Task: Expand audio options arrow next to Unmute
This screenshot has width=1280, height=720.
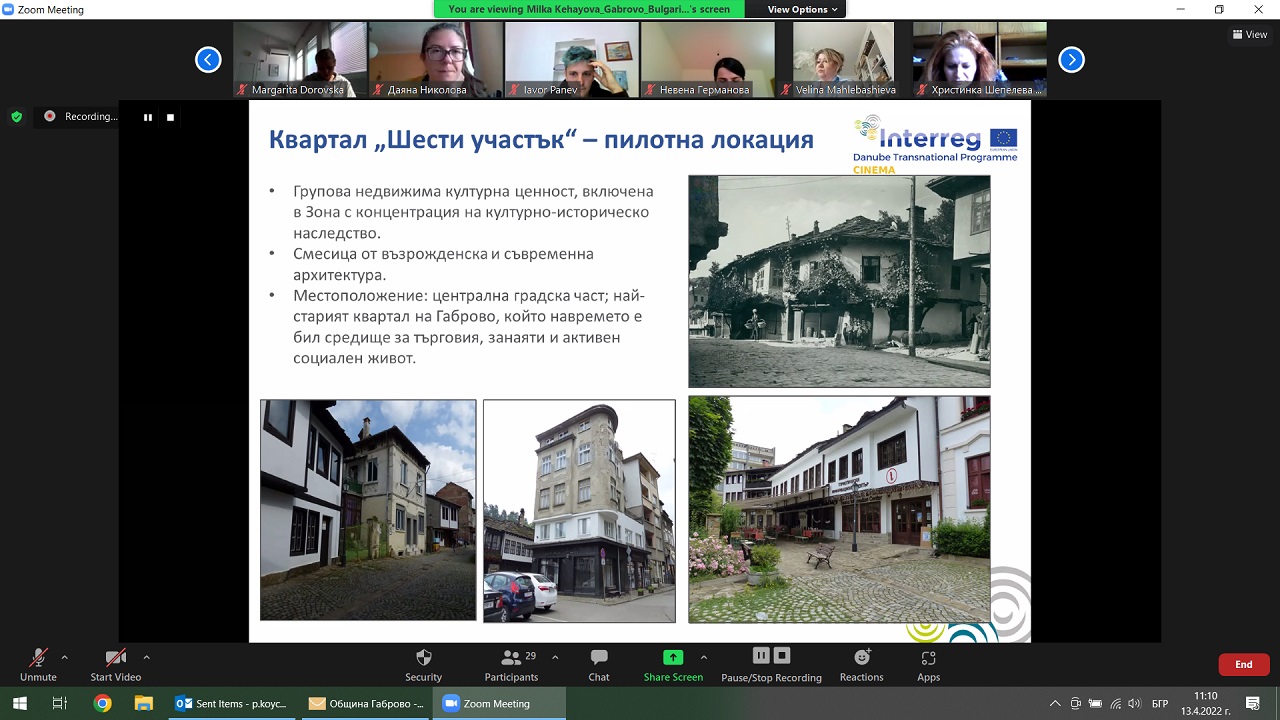Action: pos(65,658)
